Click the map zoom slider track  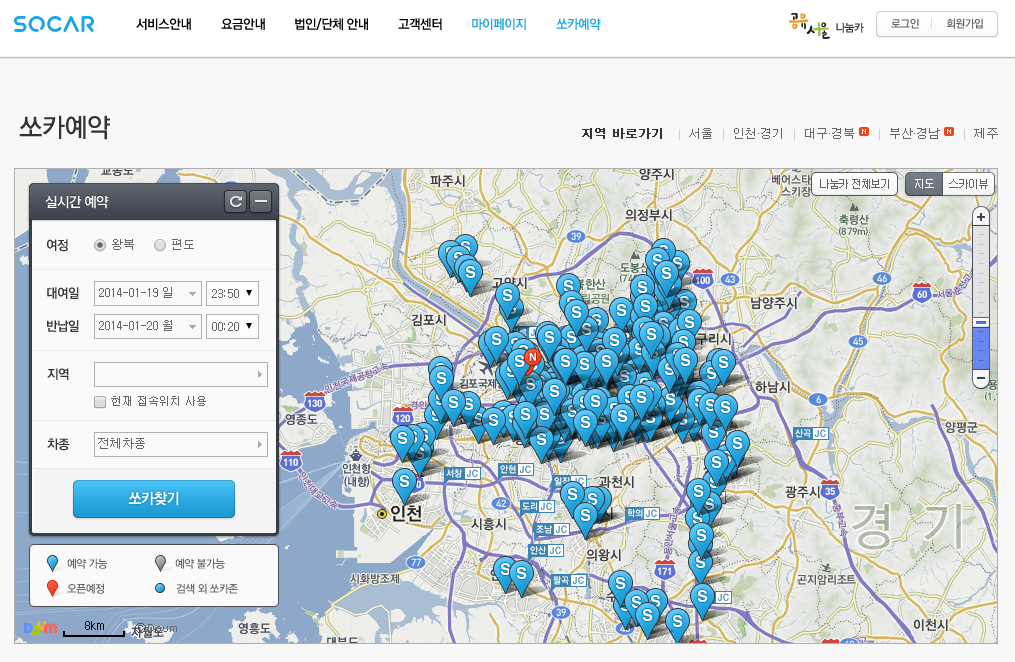coord(981,298)
